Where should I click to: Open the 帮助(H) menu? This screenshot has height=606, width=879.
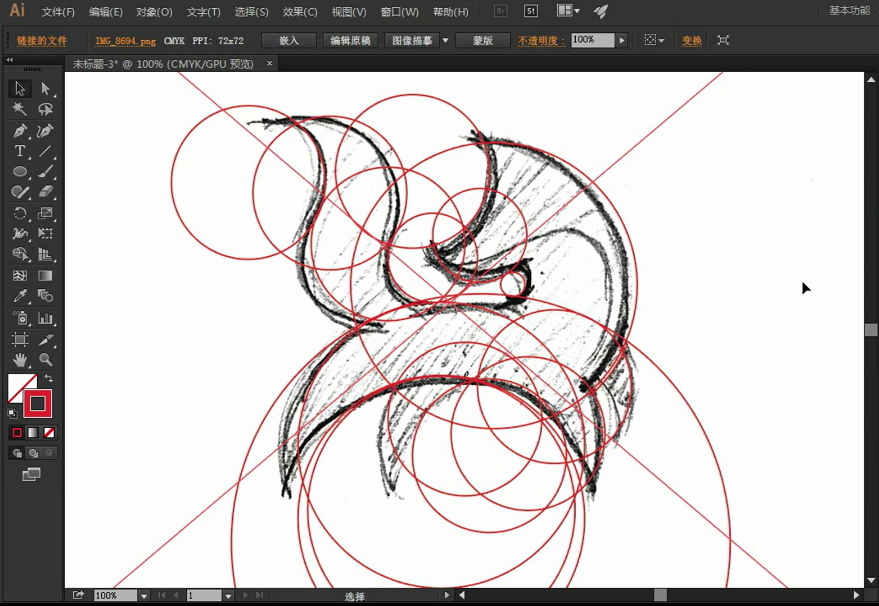coord(450,12)
